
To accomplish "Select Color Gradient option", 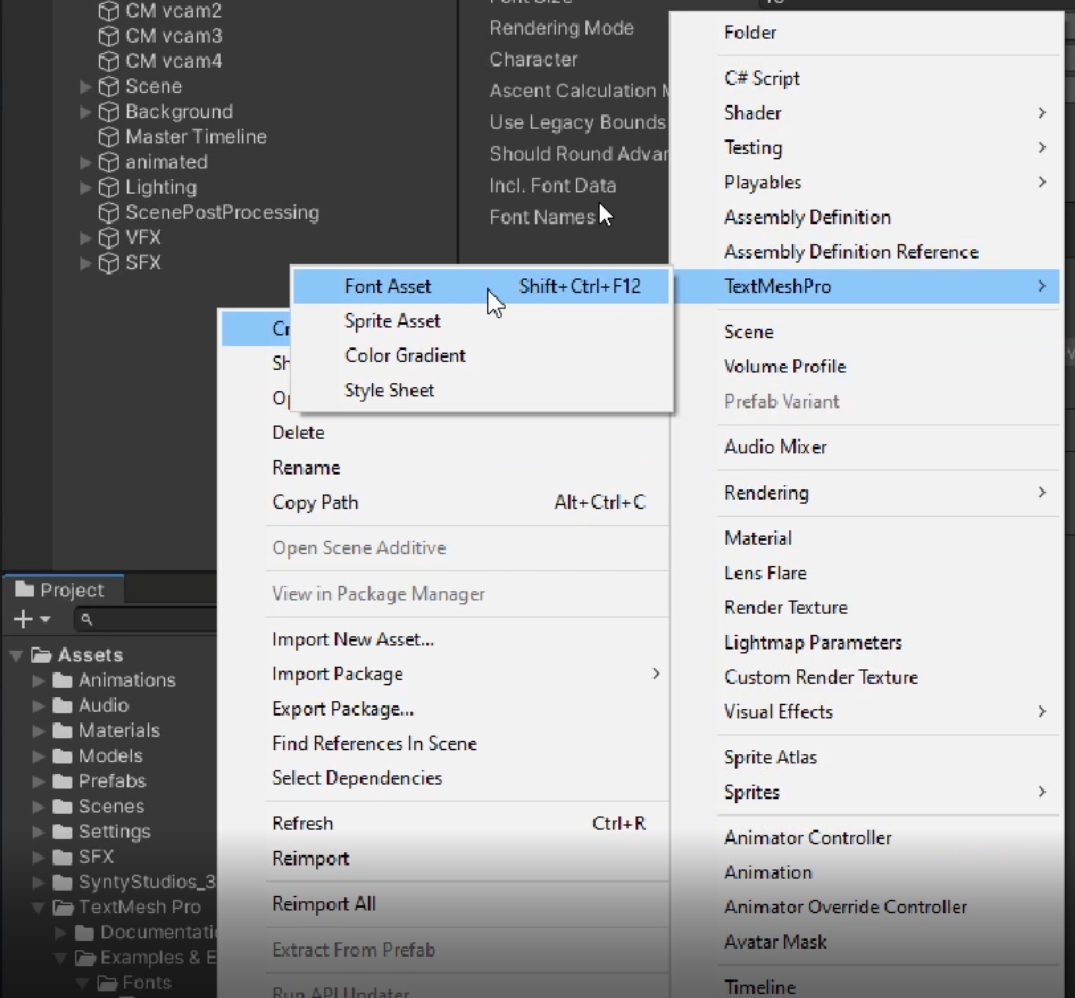I will click(x=405, y=355).
